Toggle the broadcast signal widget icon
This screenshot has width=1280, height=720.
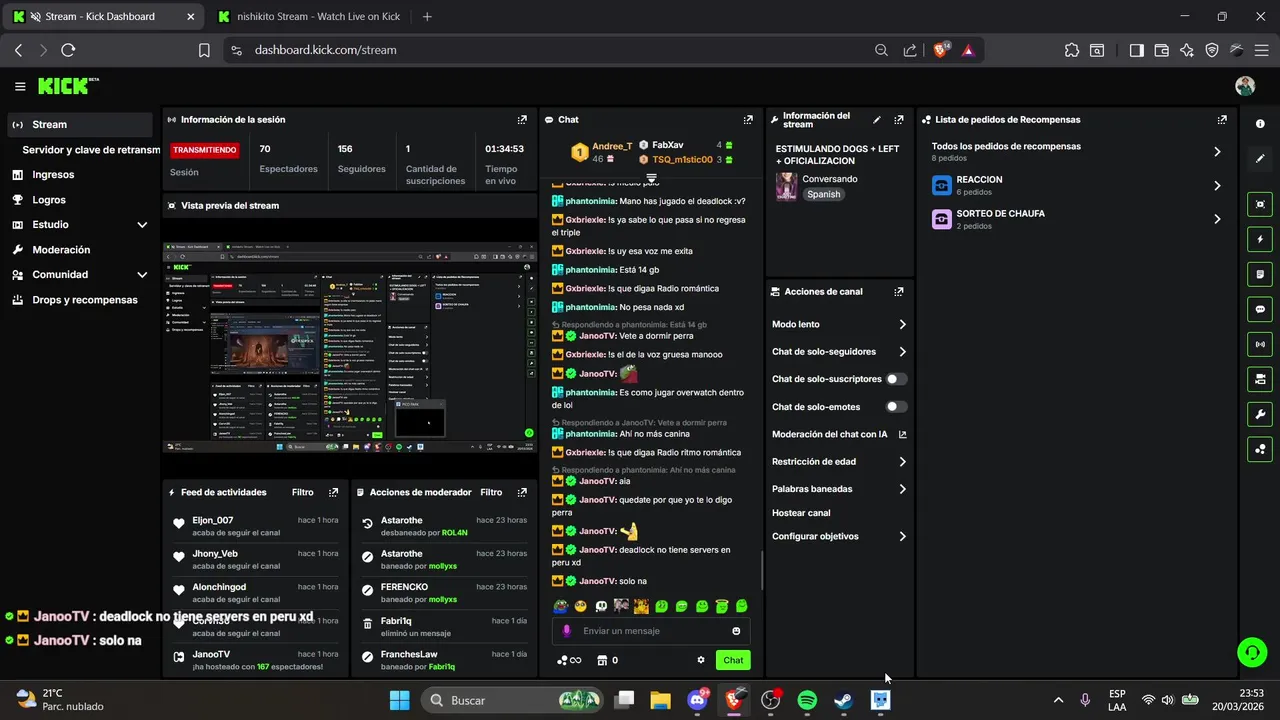coord(1260,344)
